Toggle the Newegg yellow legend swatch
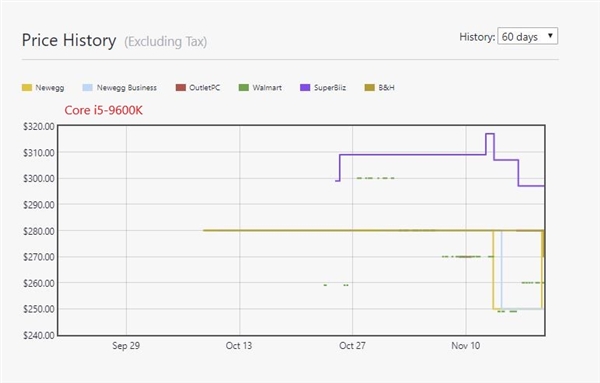This screenshot has height=383, width=600. click(27, 88)
